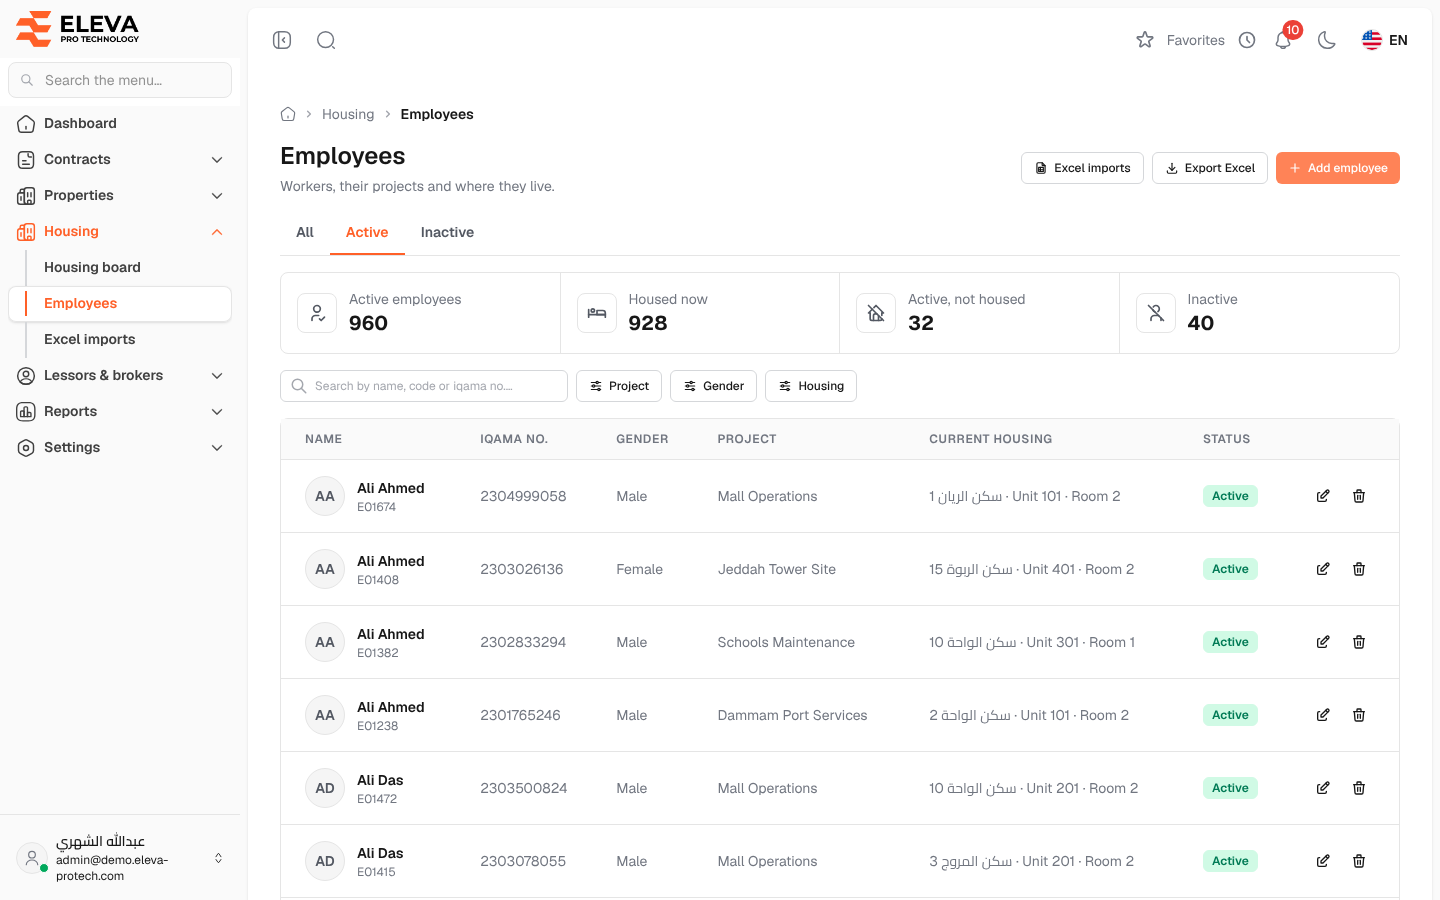This screenshot has height=900, width=1440.
Task: Expand Lessors & brokers menu
Action: click(x=120, y=375)
